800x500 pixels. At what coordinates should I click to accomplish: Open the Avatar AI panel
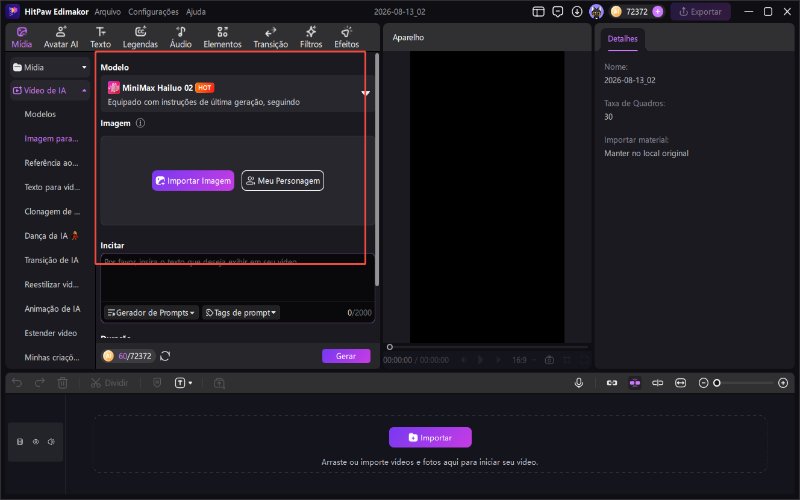point(61,37)
